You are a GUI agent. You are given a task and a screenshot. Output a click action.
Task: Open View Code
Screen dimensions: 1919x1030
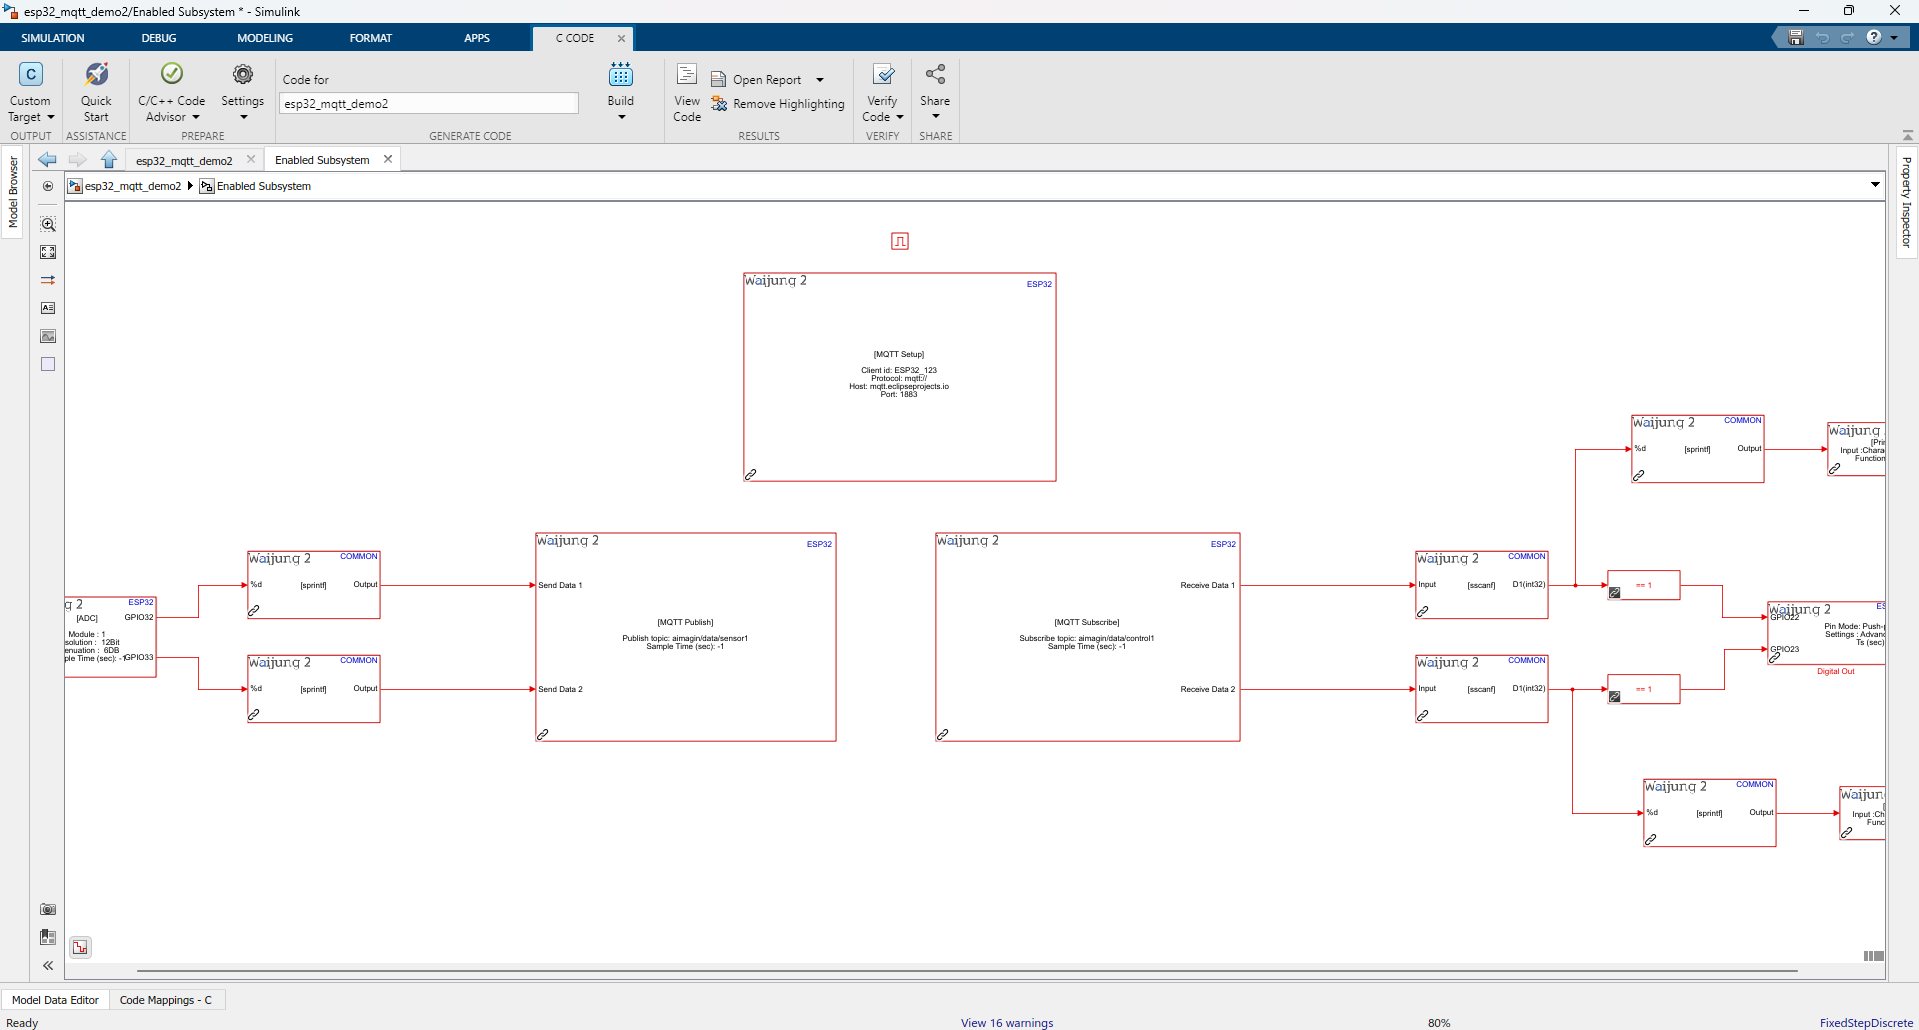(687, 92)
